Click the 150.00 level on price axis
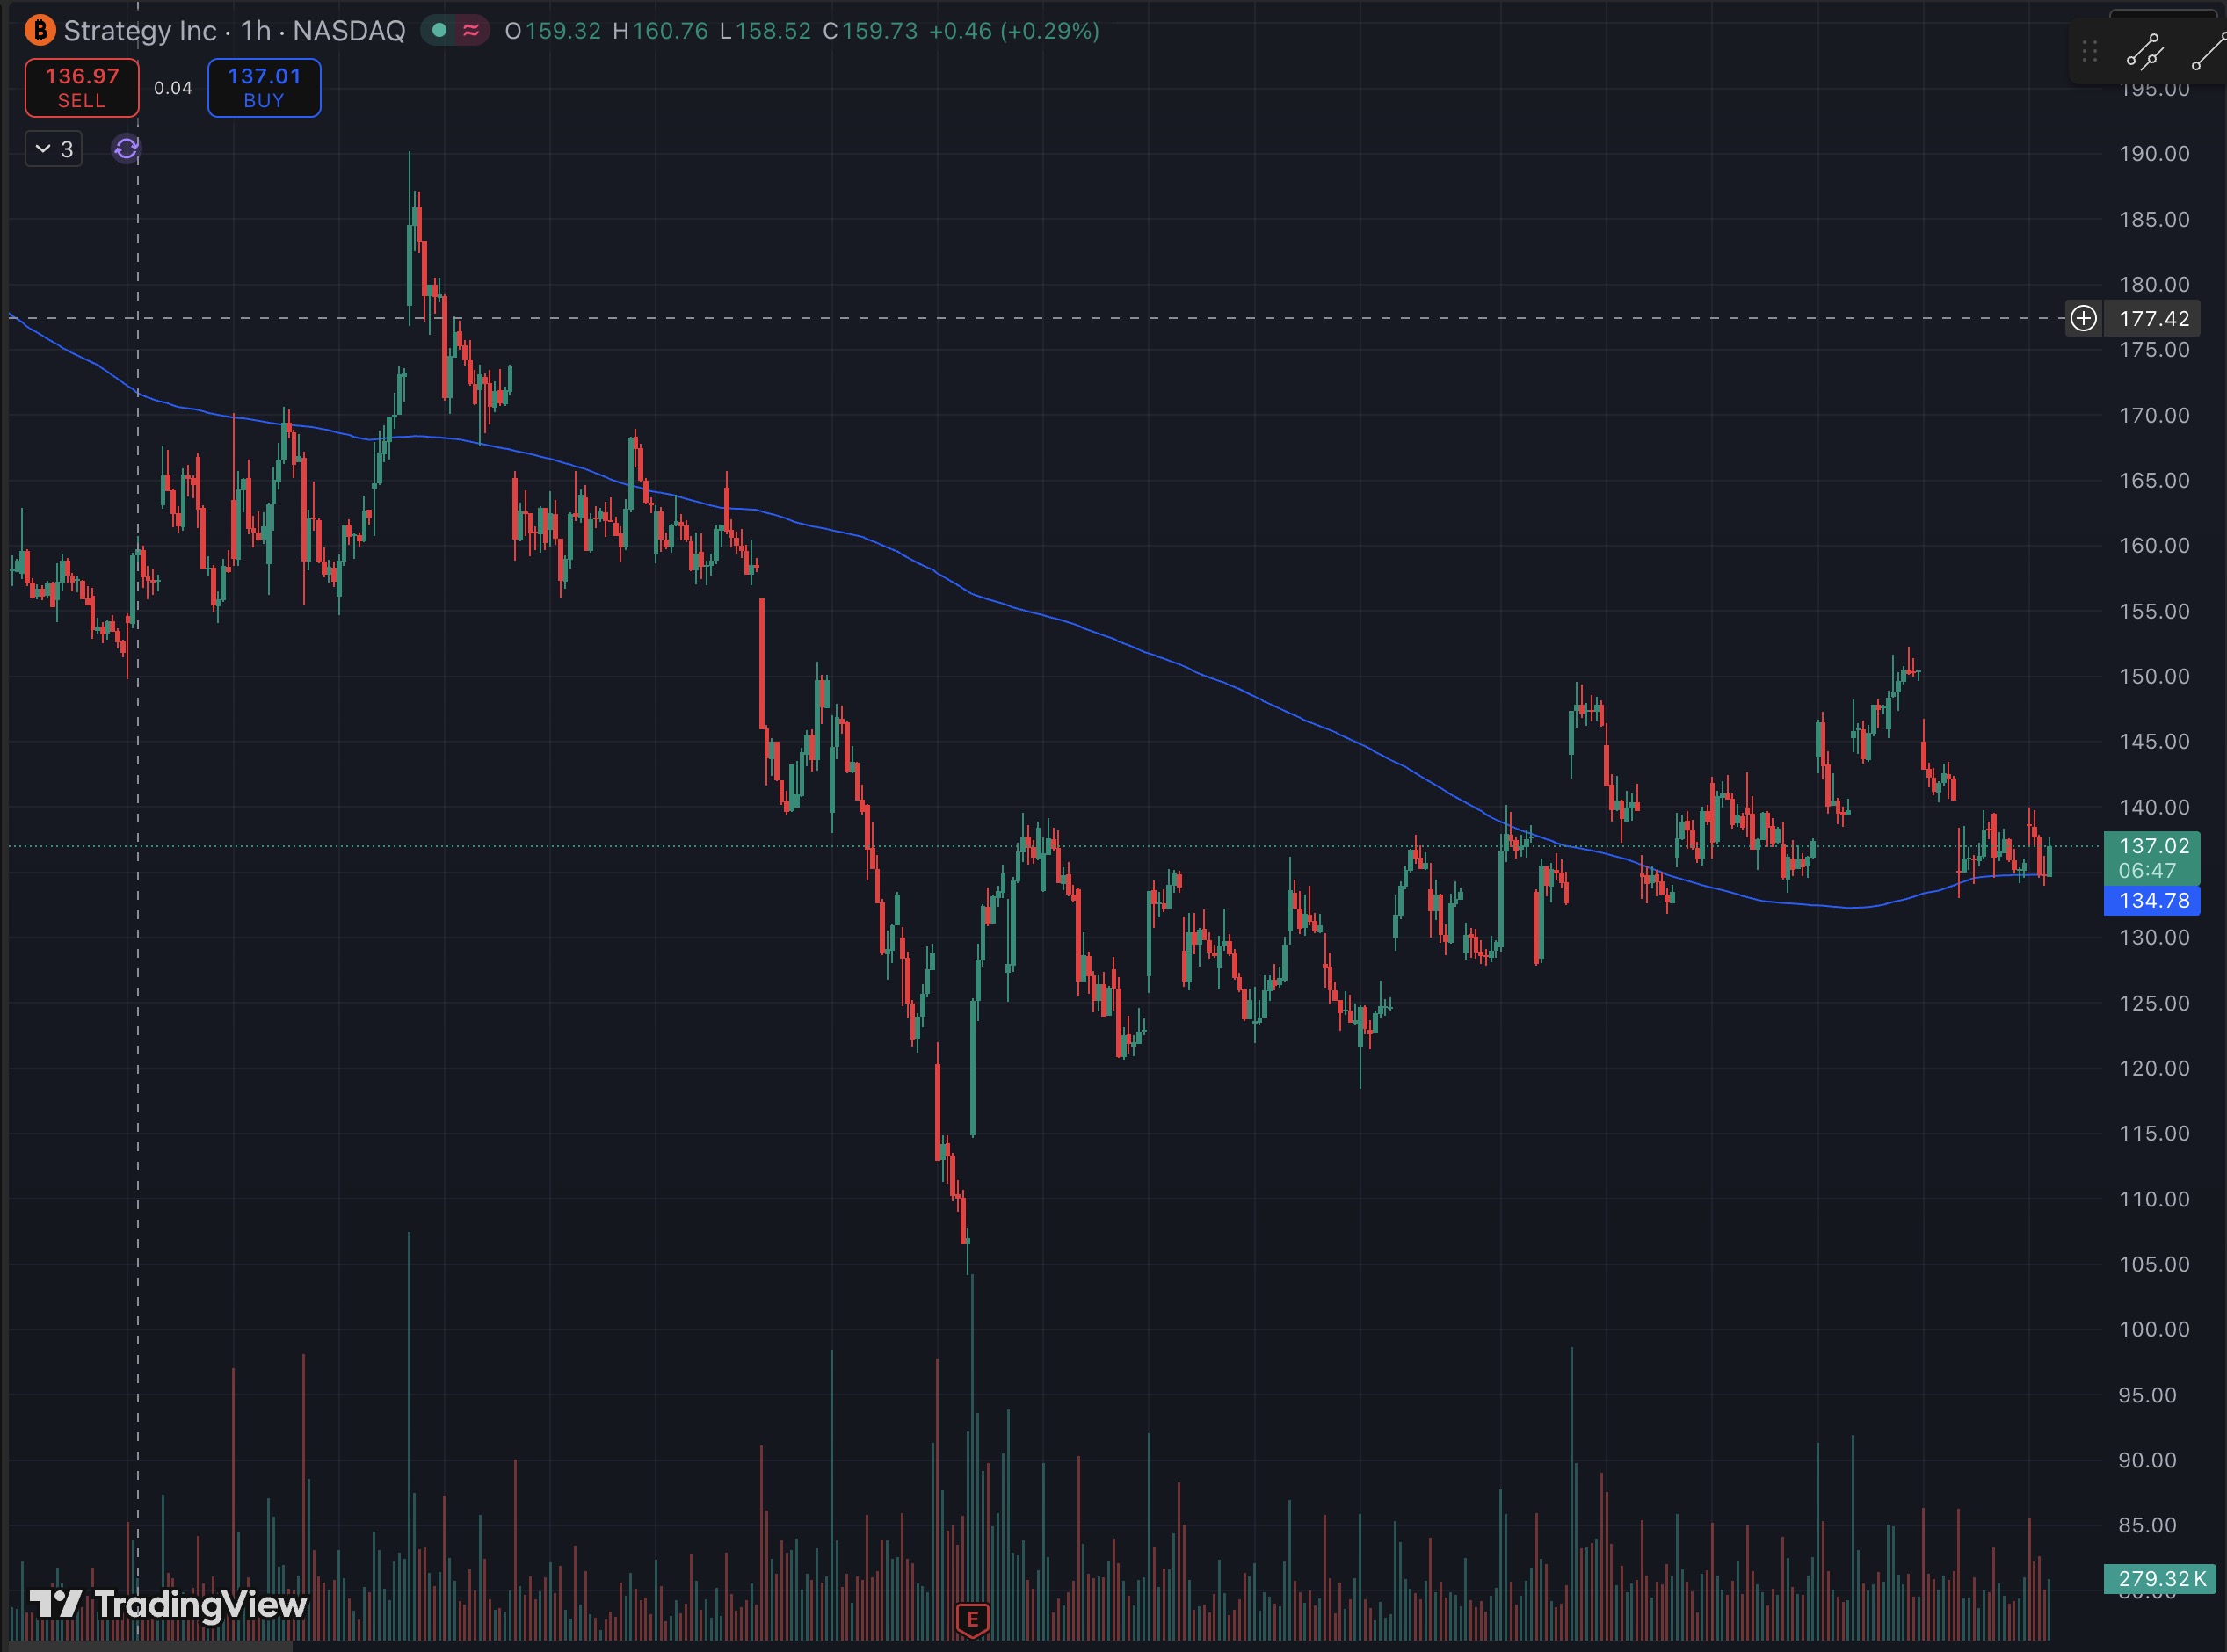 (2153, 676)
